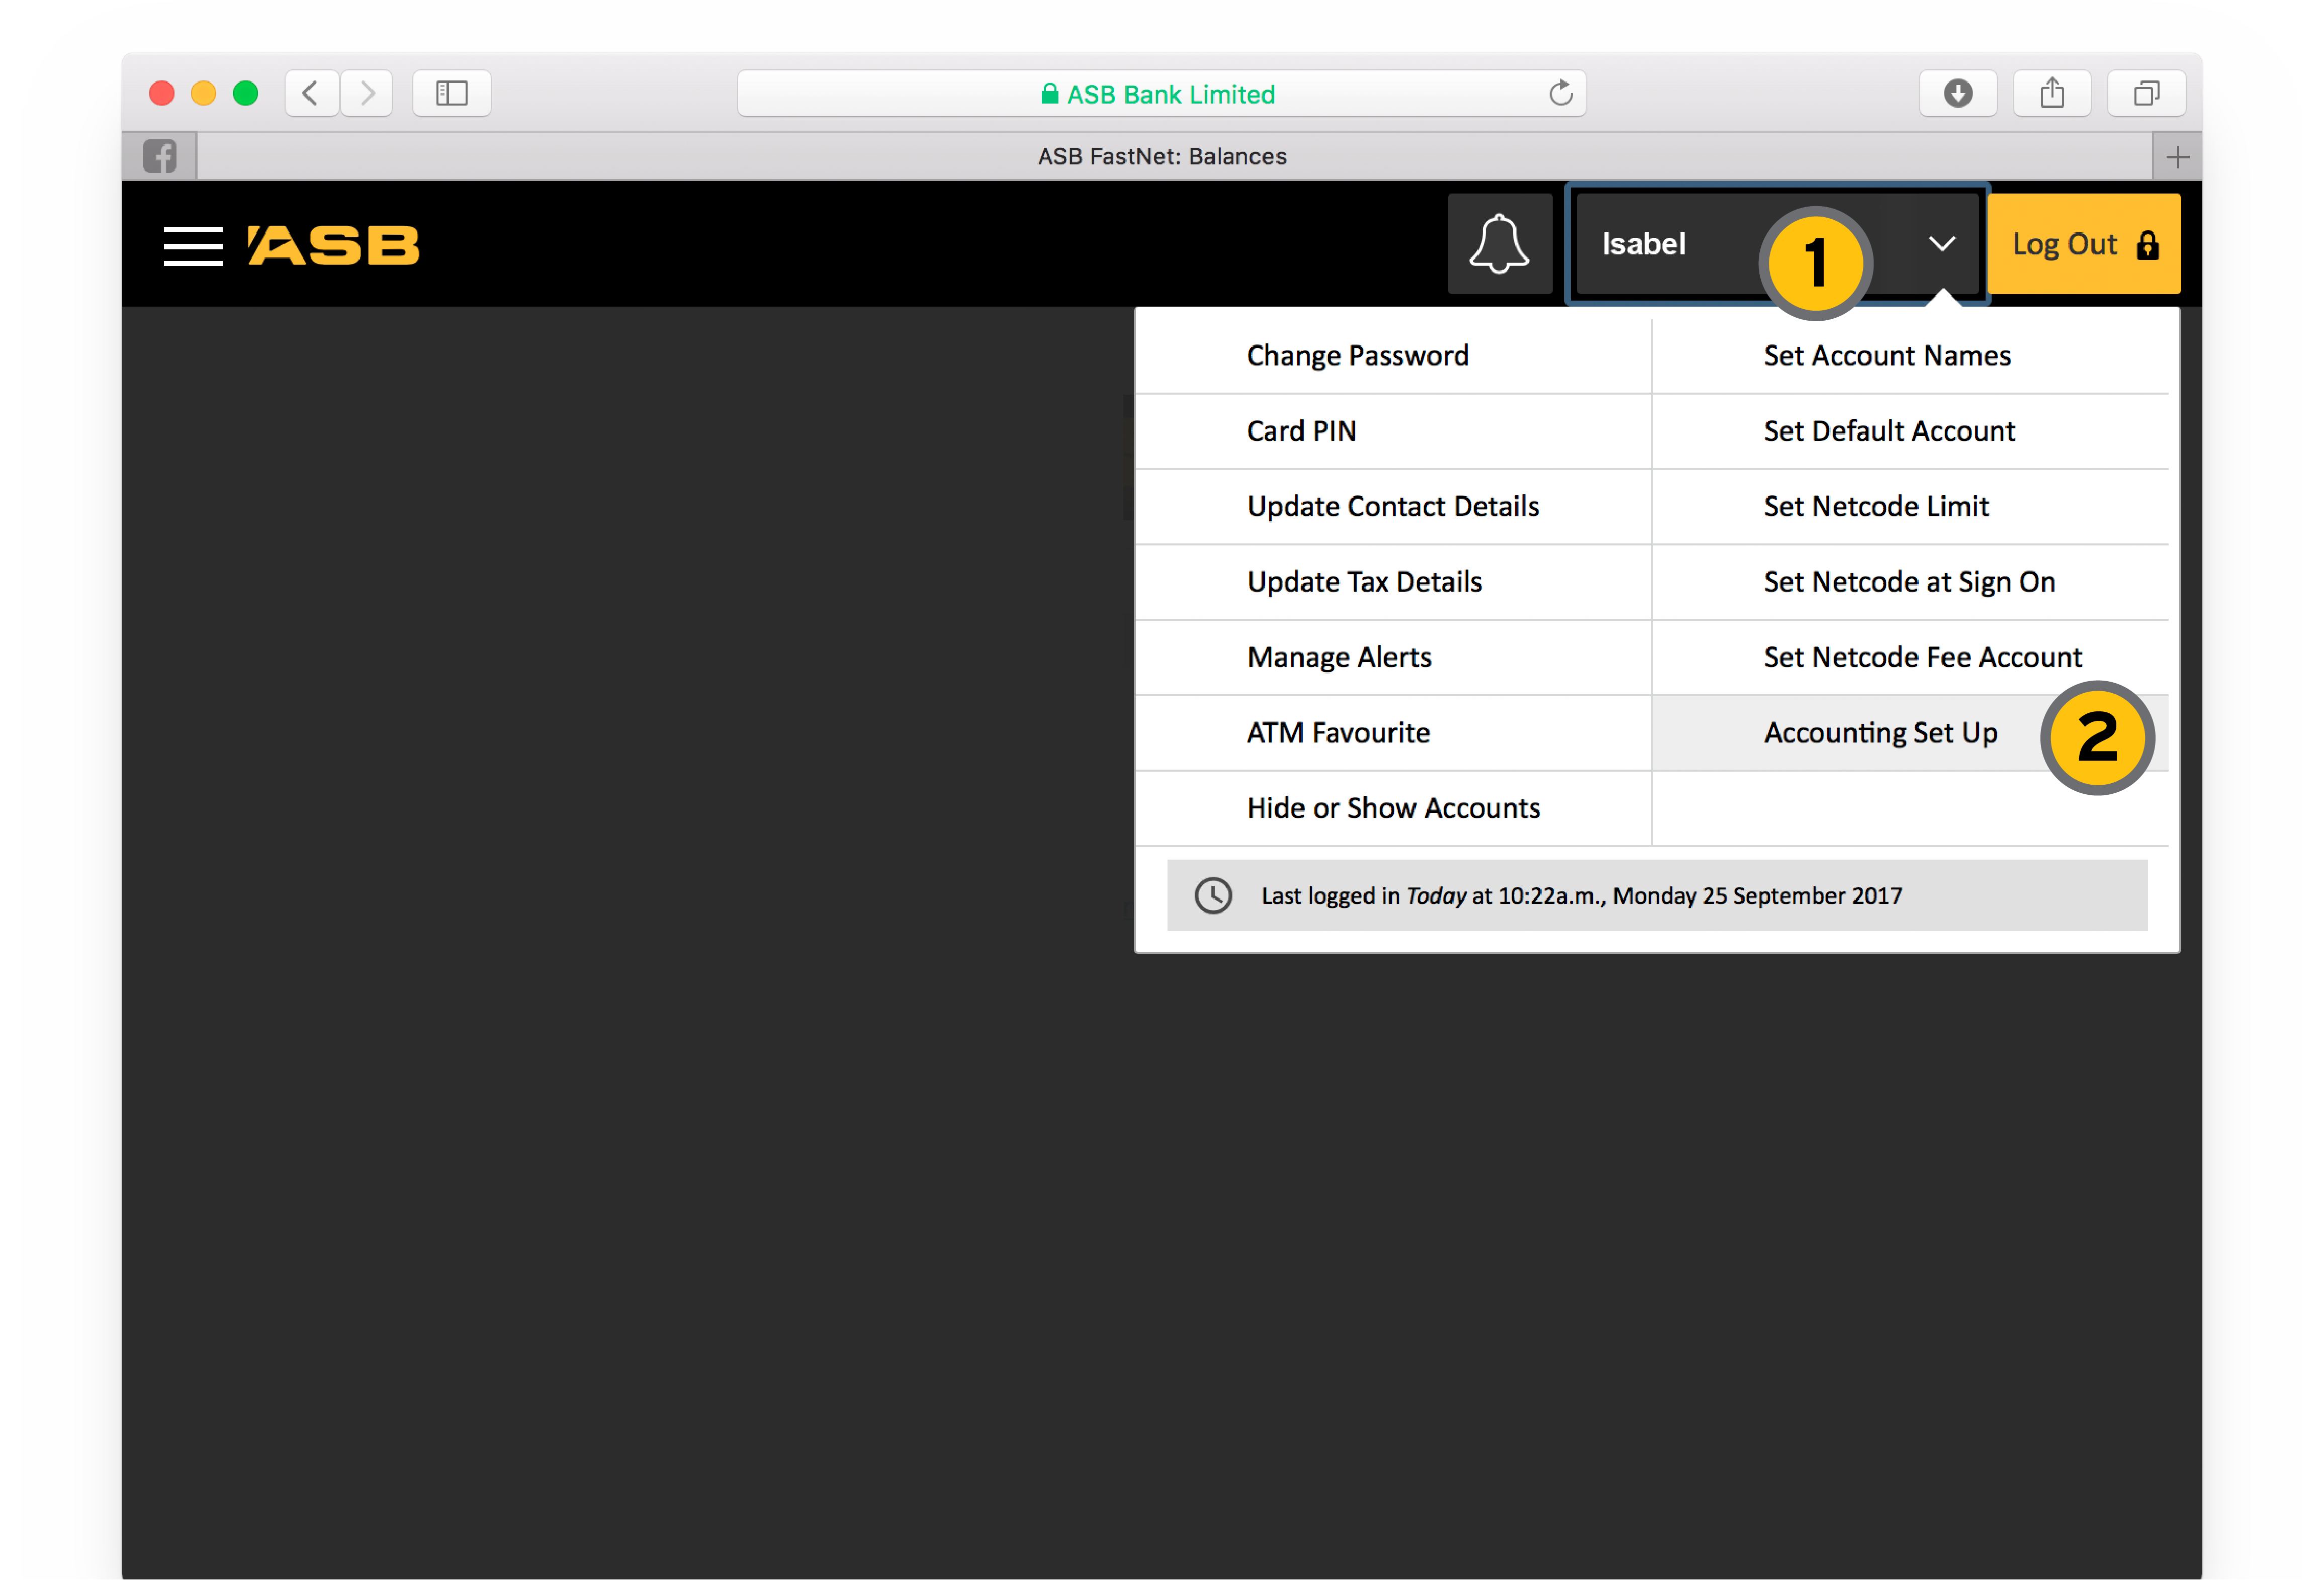
Task: Reload the page with refresh icon
Action: (x=1560, y=94)
